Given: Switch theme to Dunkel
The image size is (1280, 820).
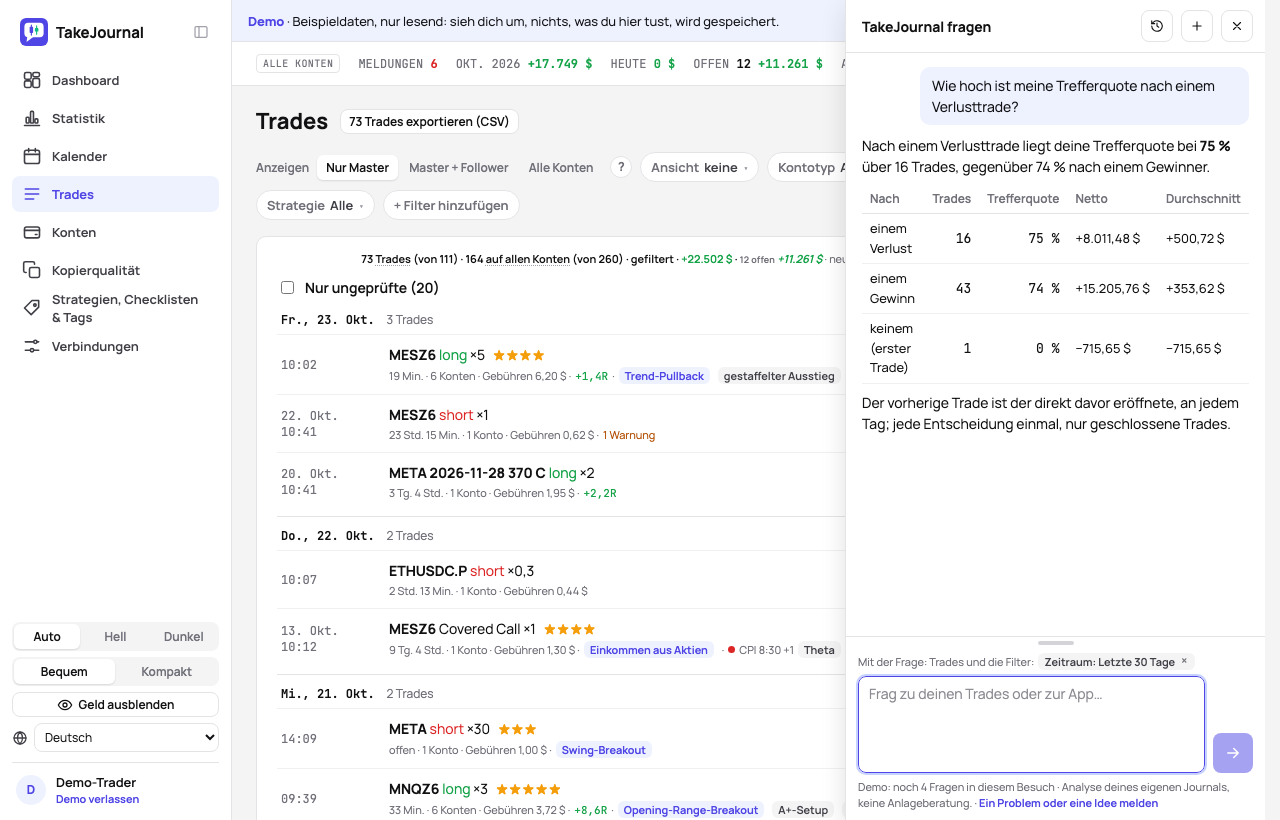Looking at the screenshot, I should (183, 637).
